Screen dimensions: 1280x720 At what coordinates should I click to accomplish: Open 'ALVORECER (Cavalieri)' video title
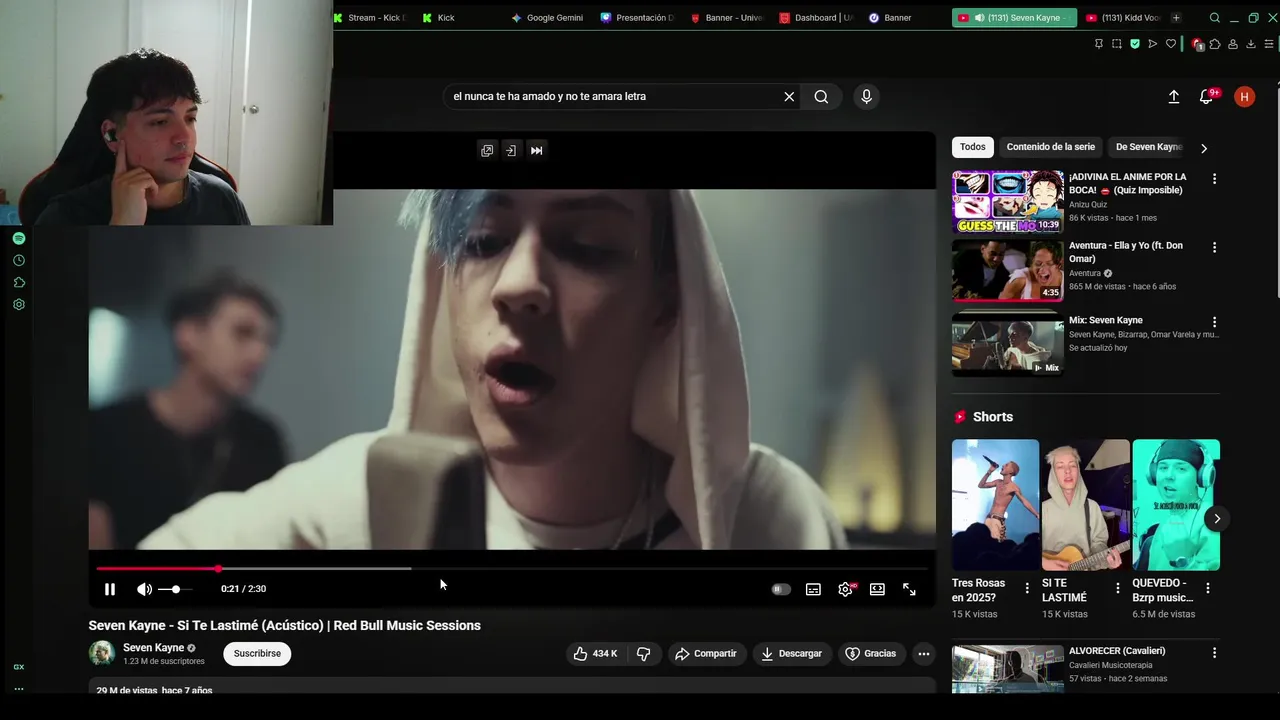click(1117, 651)
